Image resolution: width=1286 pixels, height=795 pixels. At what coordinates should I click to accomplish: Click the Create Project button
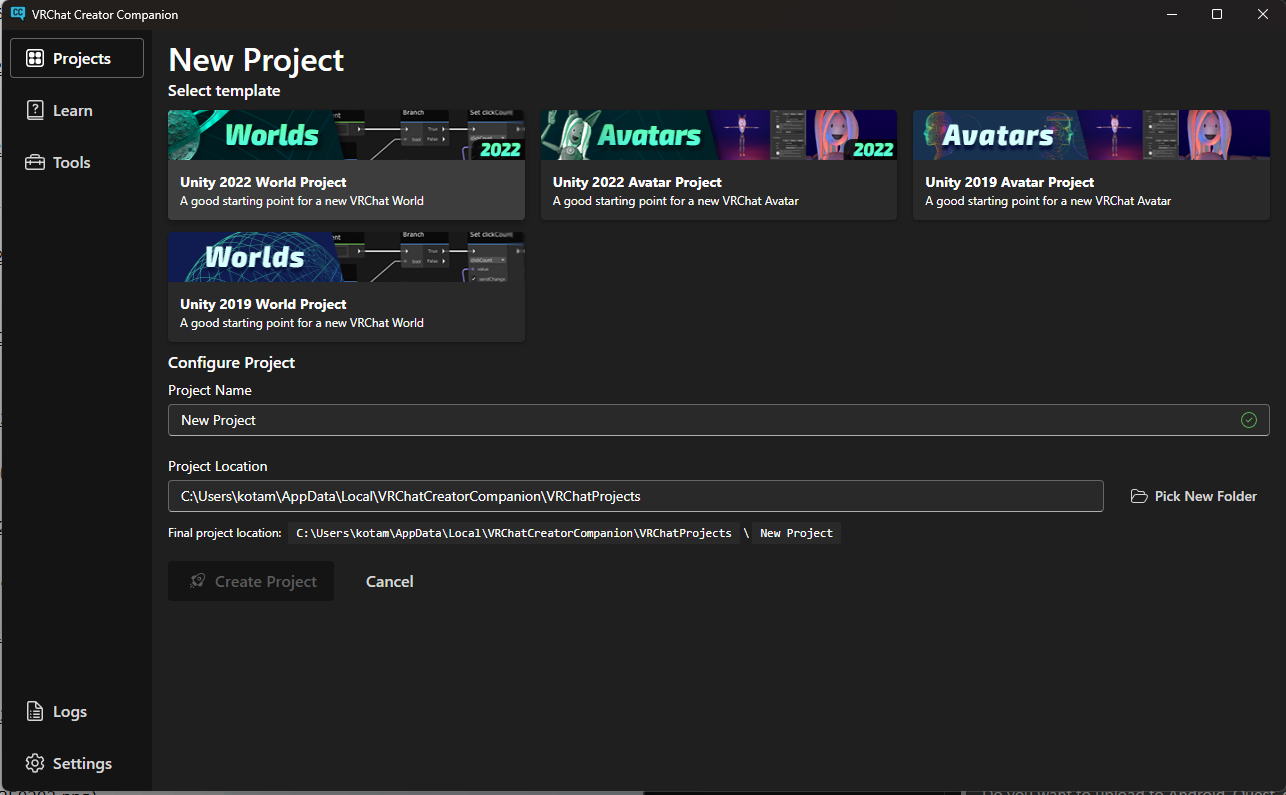click(251, 581)
